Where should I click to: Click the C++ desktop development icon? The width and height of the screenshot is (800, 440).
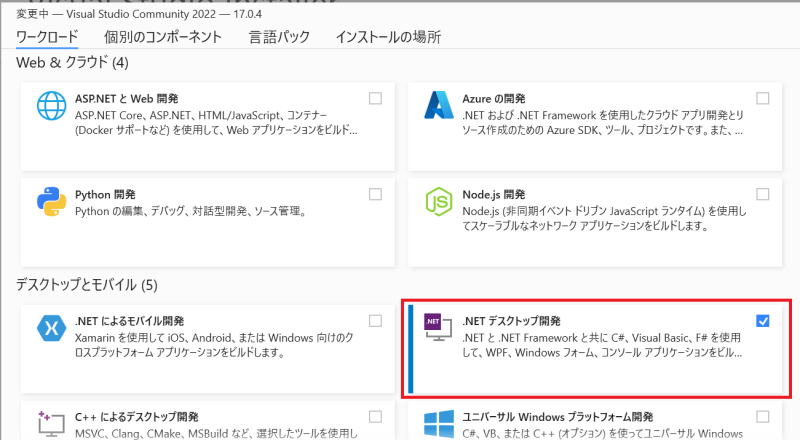52,424
